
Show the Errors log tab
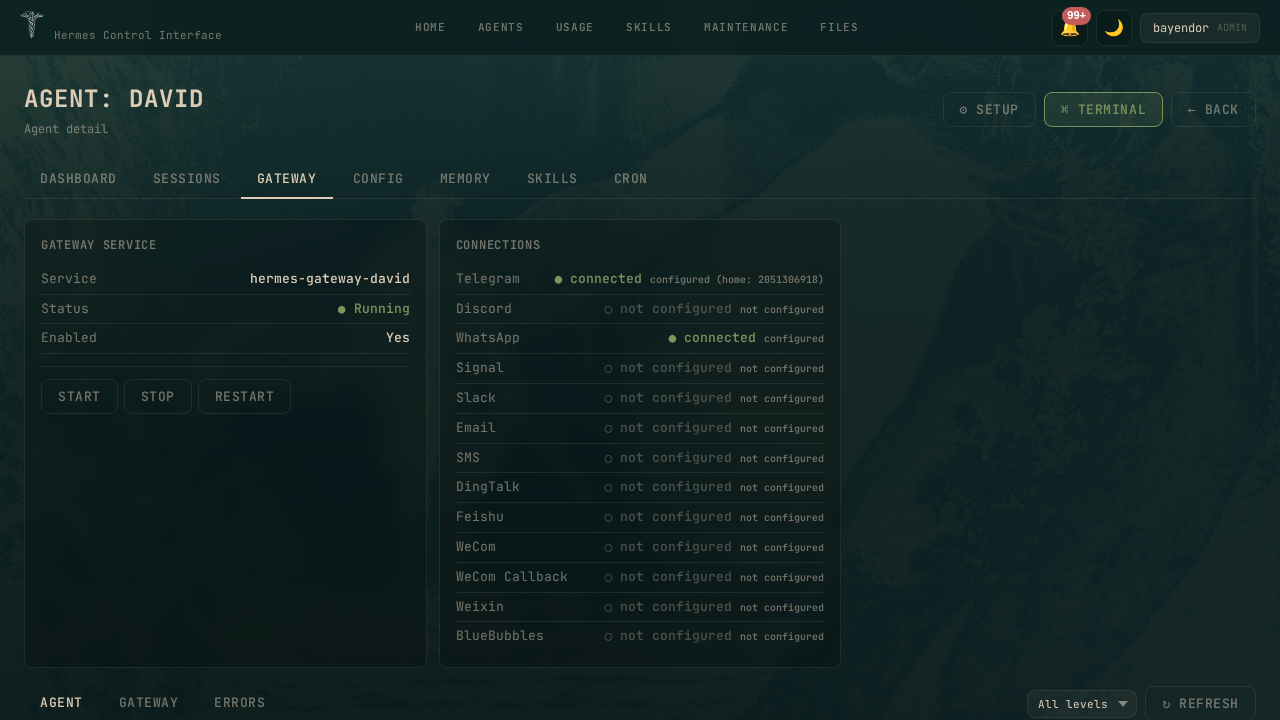point(239,703)
